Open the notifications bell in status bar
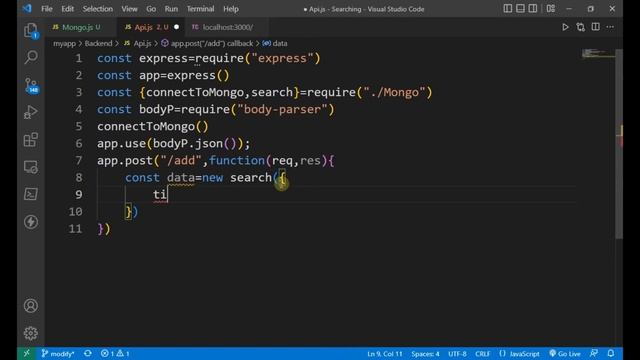The image size is (640, 360). [611, 353]
